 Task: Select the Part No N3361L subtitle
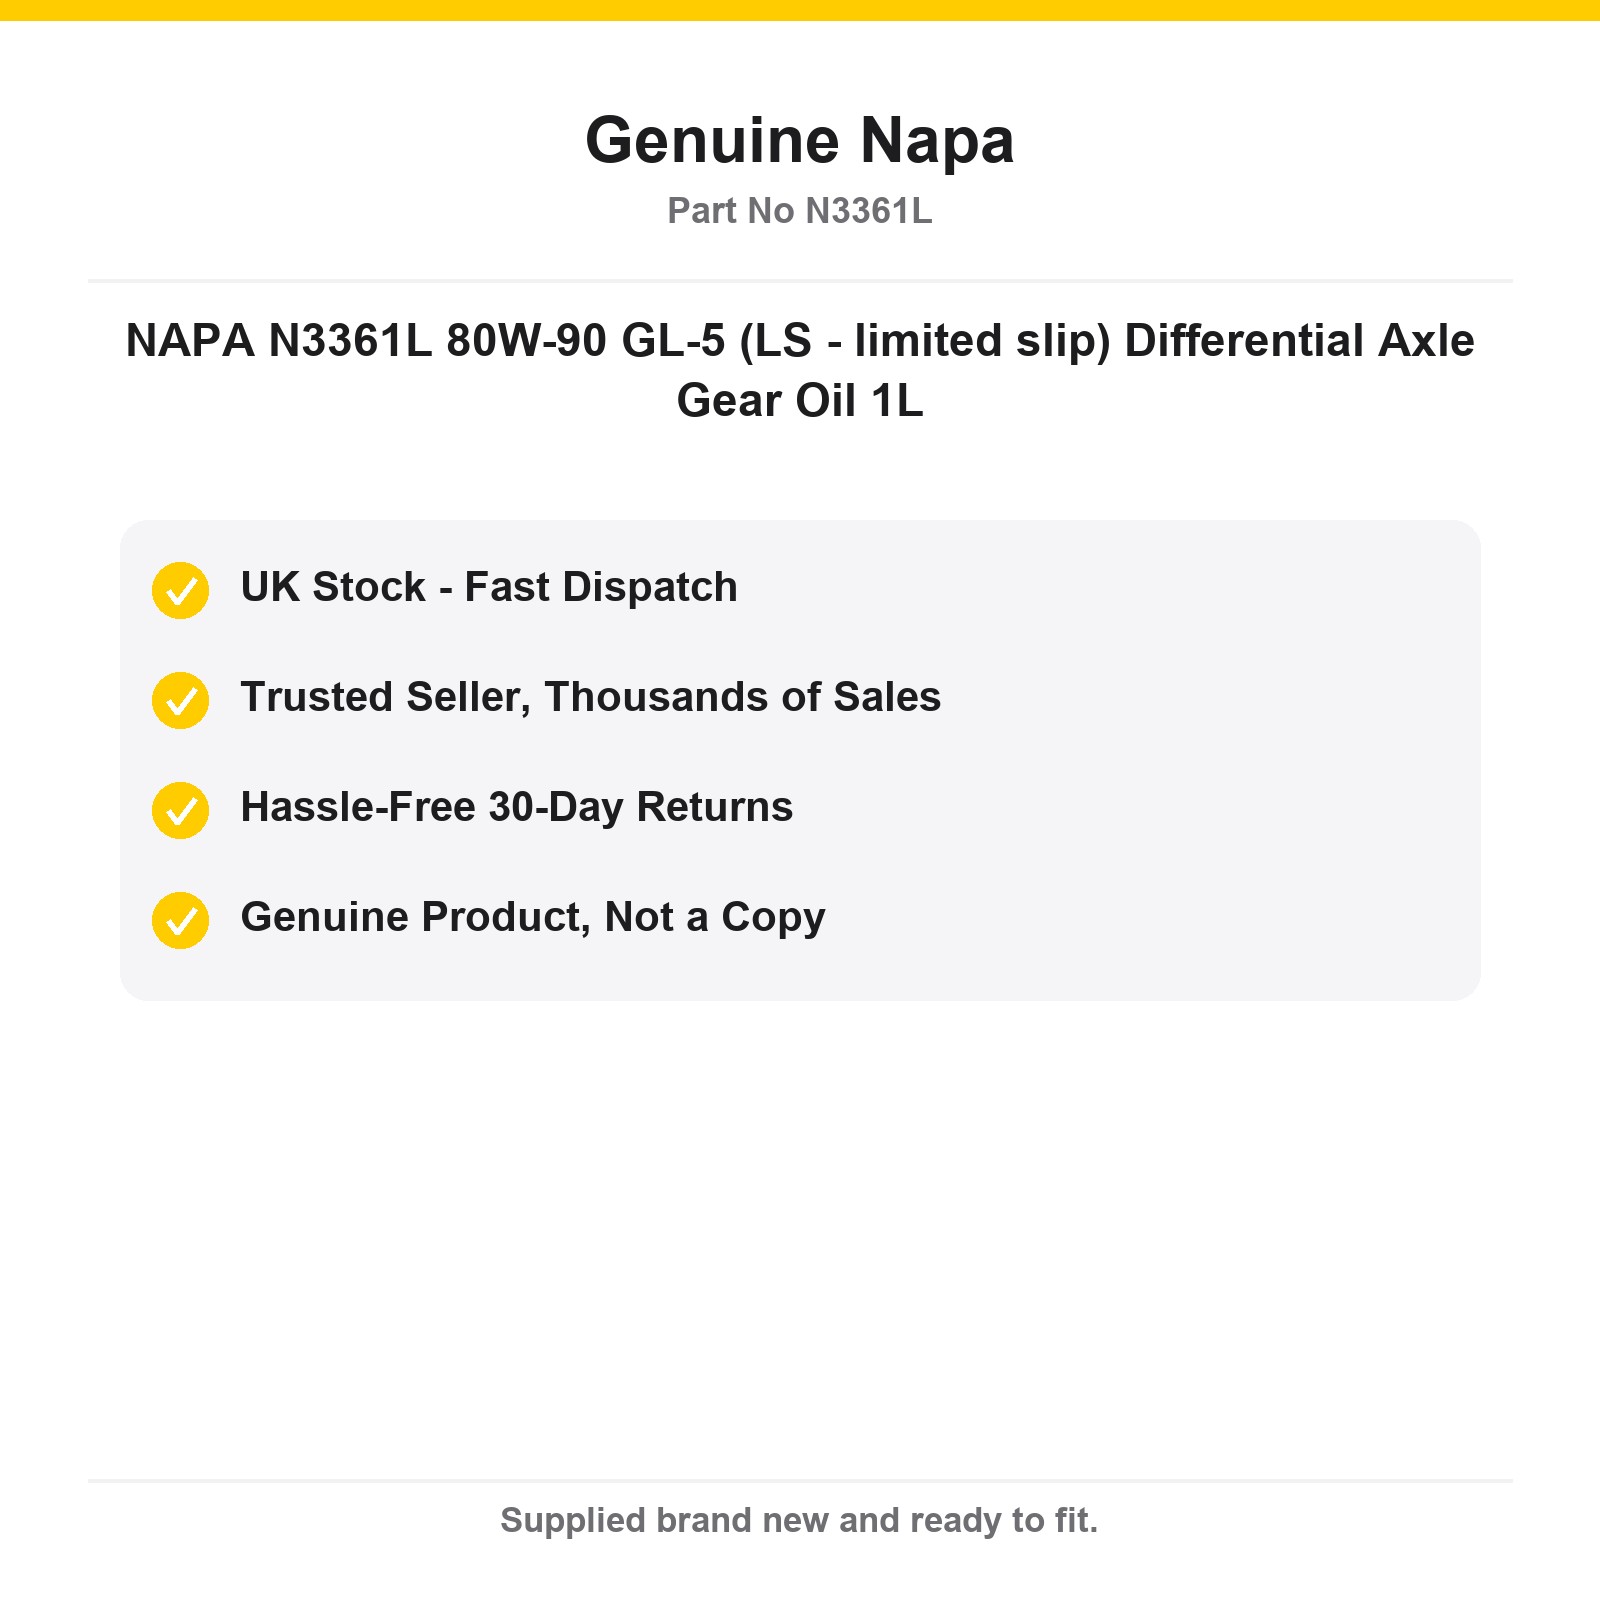point(800,211)
